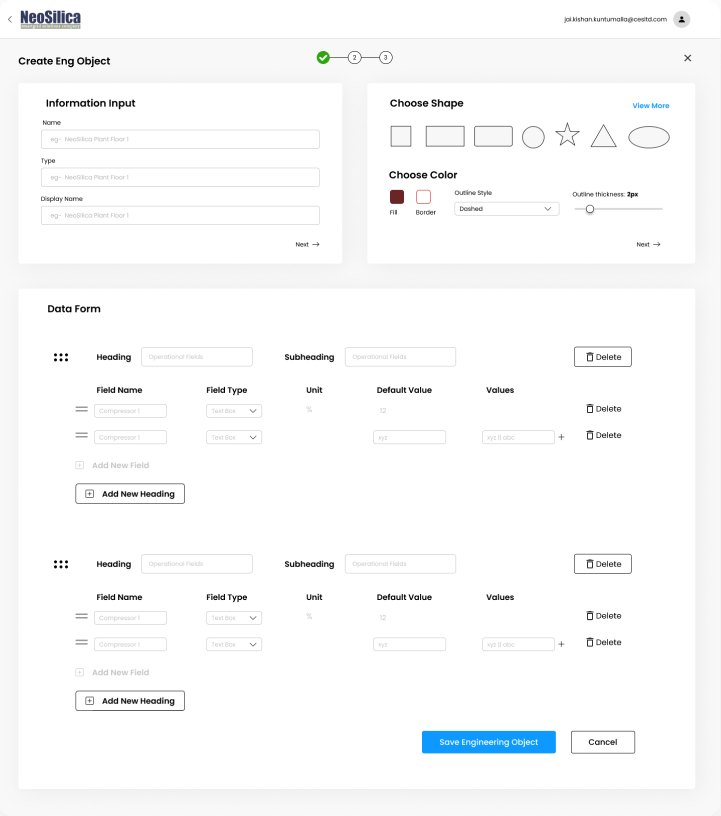Open second section's second row Field Type dropdown

pyautogui.click(x=234, y=645)
